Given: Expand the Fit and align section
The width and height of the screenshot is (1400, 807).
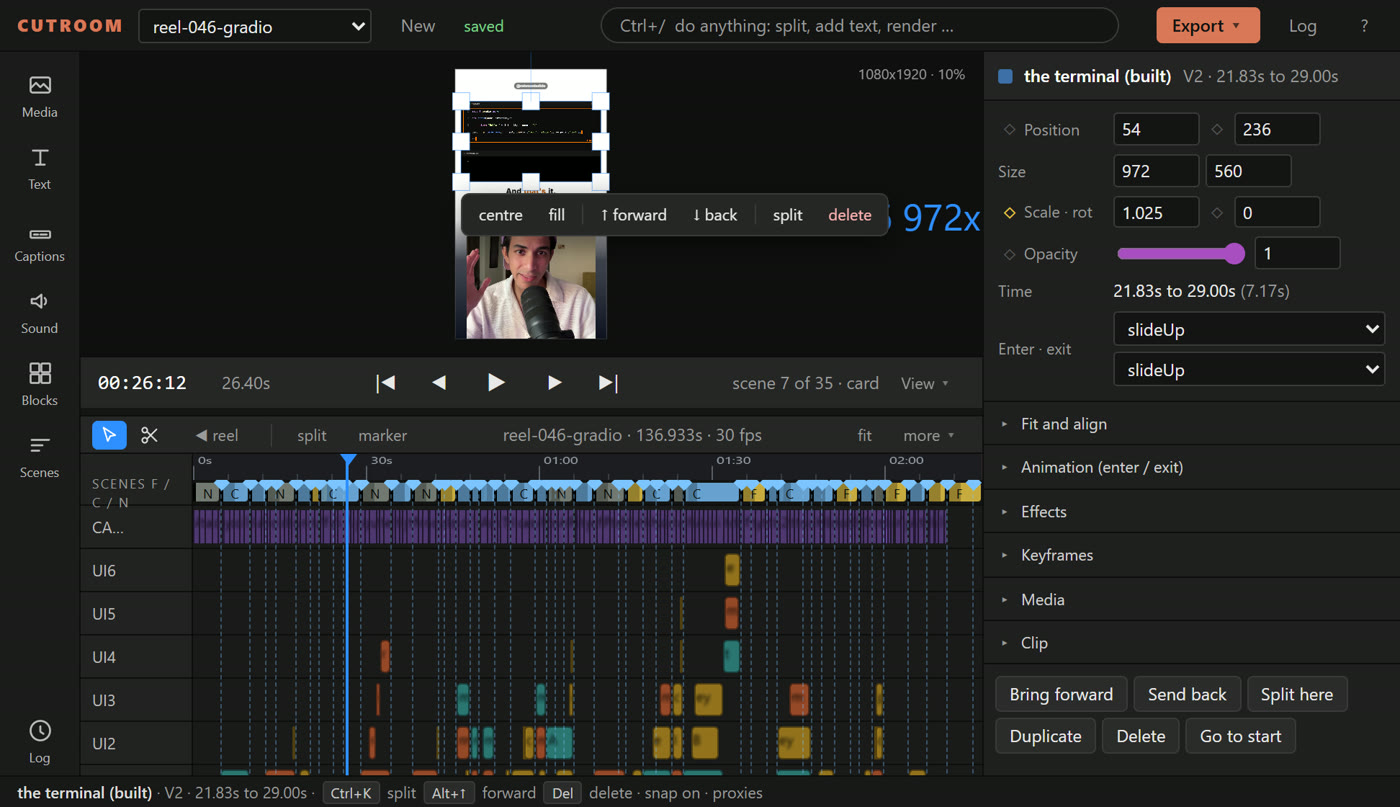Looking at the screenshot, I should [1192, 424].
